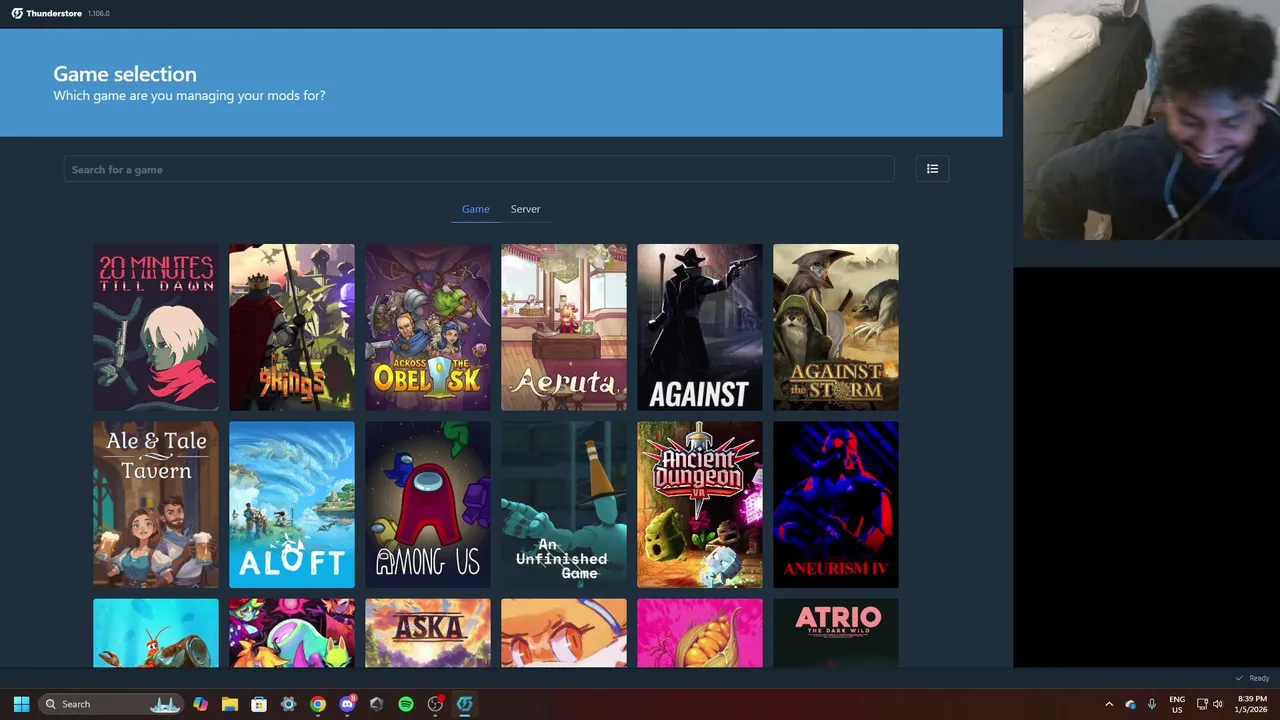Screen dimensions: 1280x720
Task: Choose the Aeruta game card
Action: click(x=564, y=327)
